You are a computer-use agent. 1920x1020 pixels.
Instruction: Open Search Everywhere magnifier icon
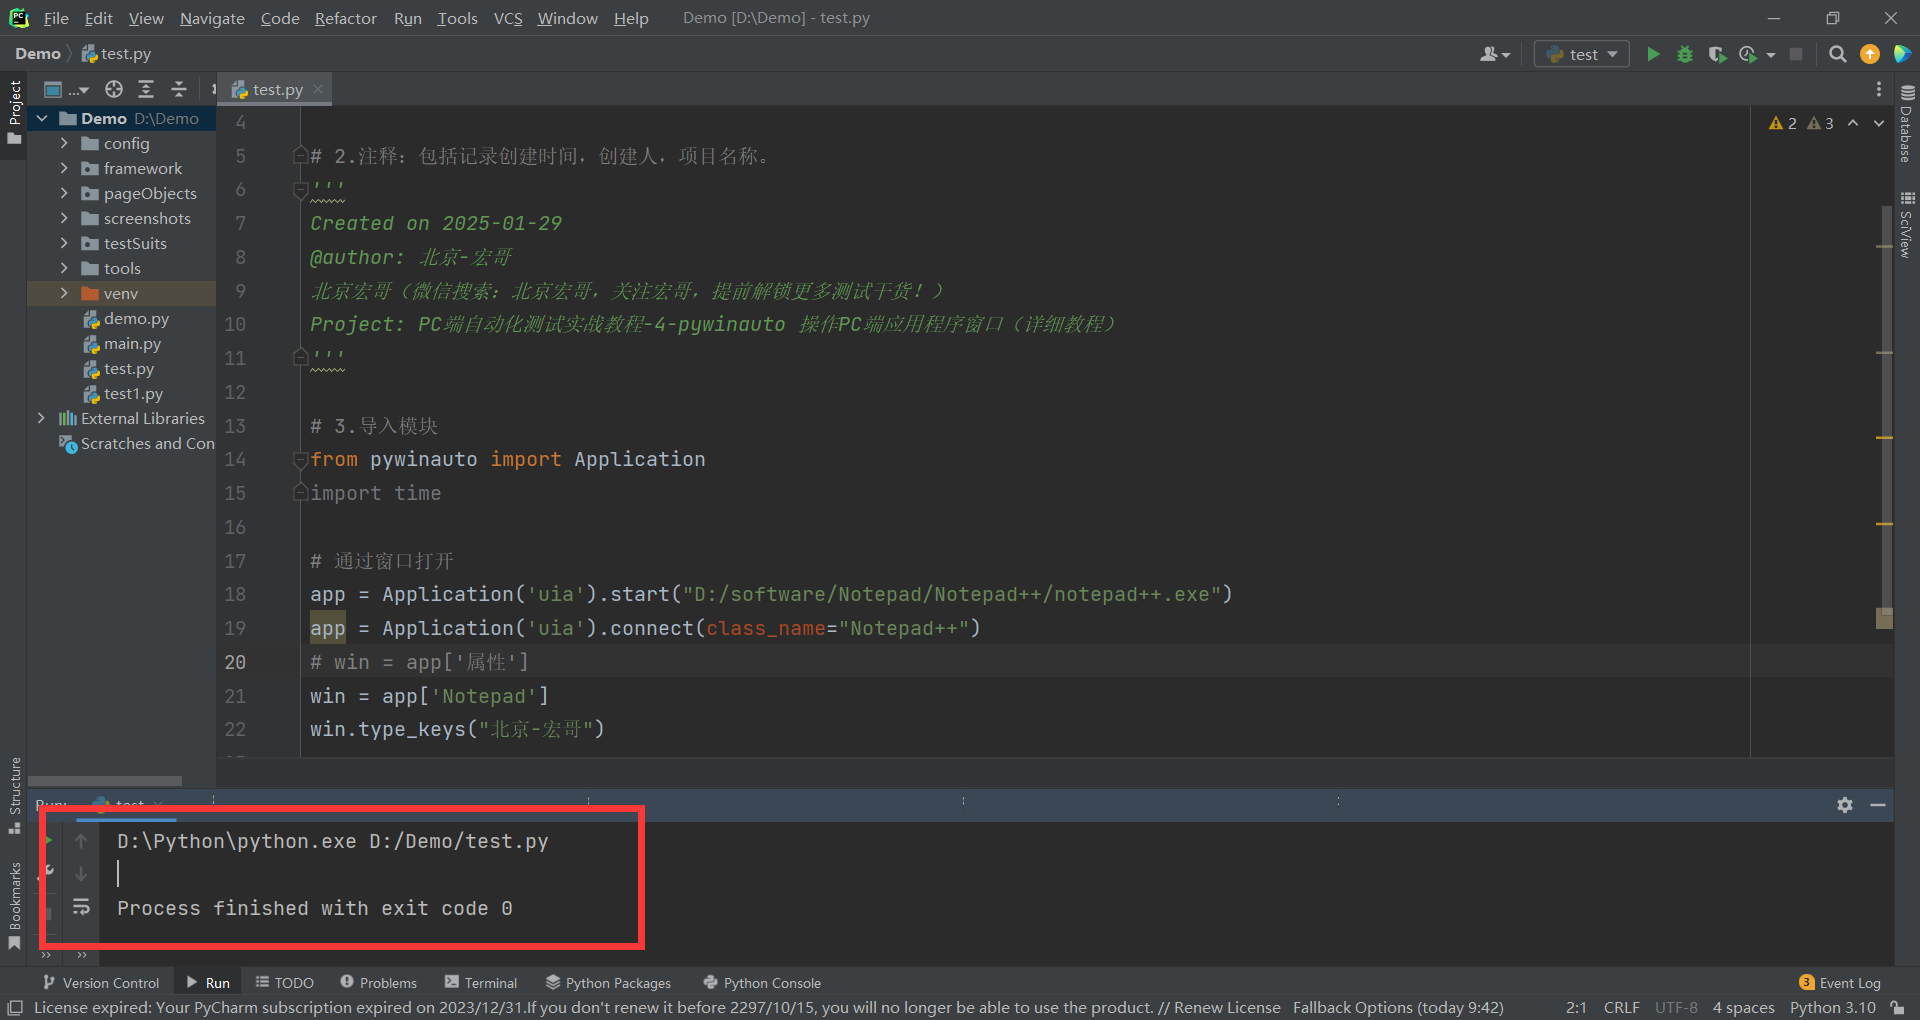click(1837, 54)
